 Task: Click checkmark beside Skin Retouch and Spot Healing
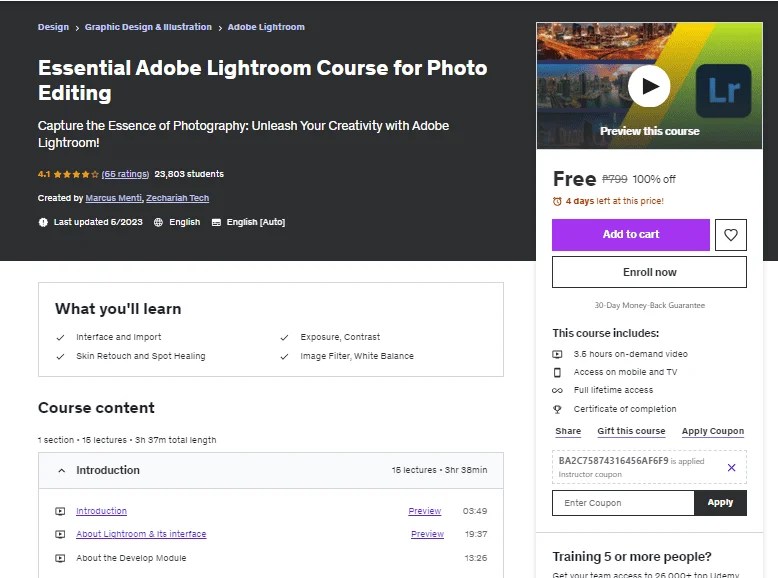[x=61, y=356]
